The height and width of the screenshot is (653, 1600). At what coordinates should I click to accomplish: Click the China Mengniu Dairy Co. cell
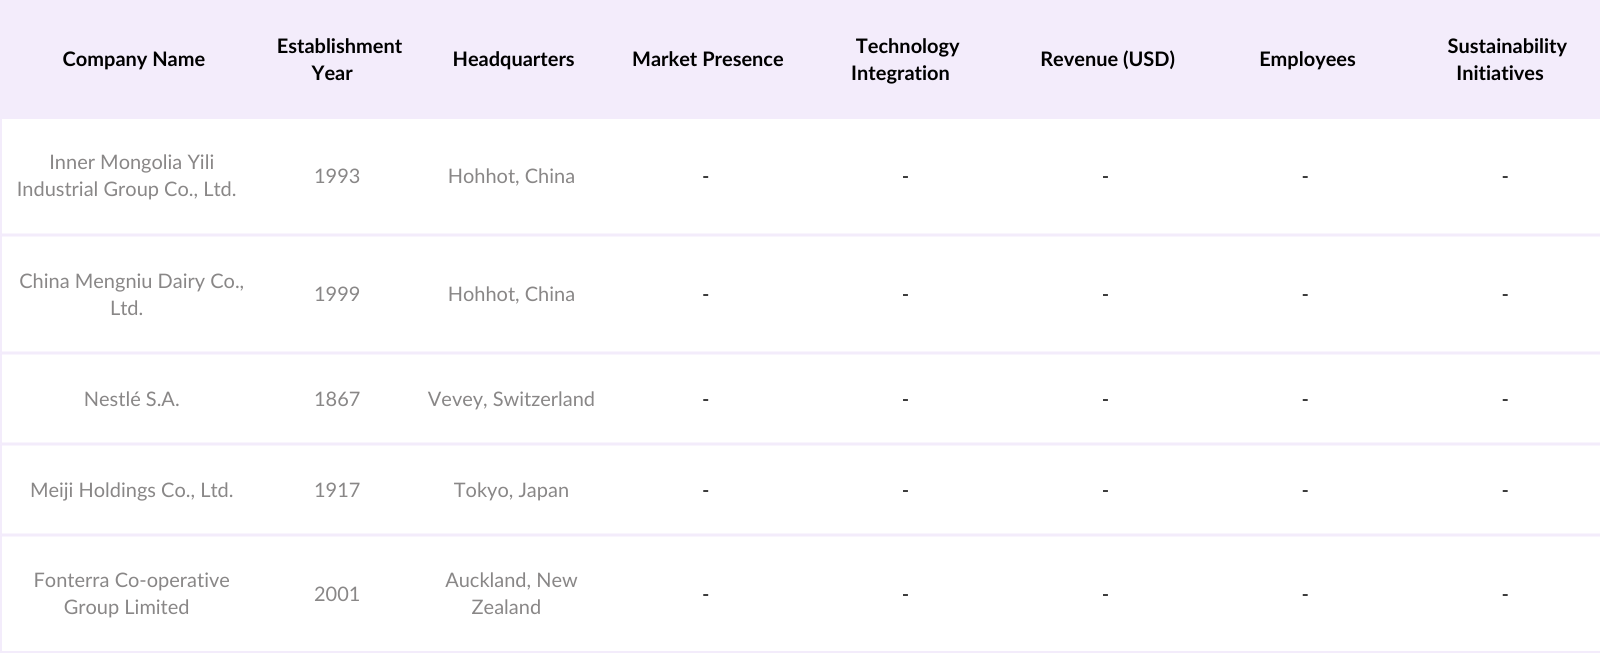(131, 294)
